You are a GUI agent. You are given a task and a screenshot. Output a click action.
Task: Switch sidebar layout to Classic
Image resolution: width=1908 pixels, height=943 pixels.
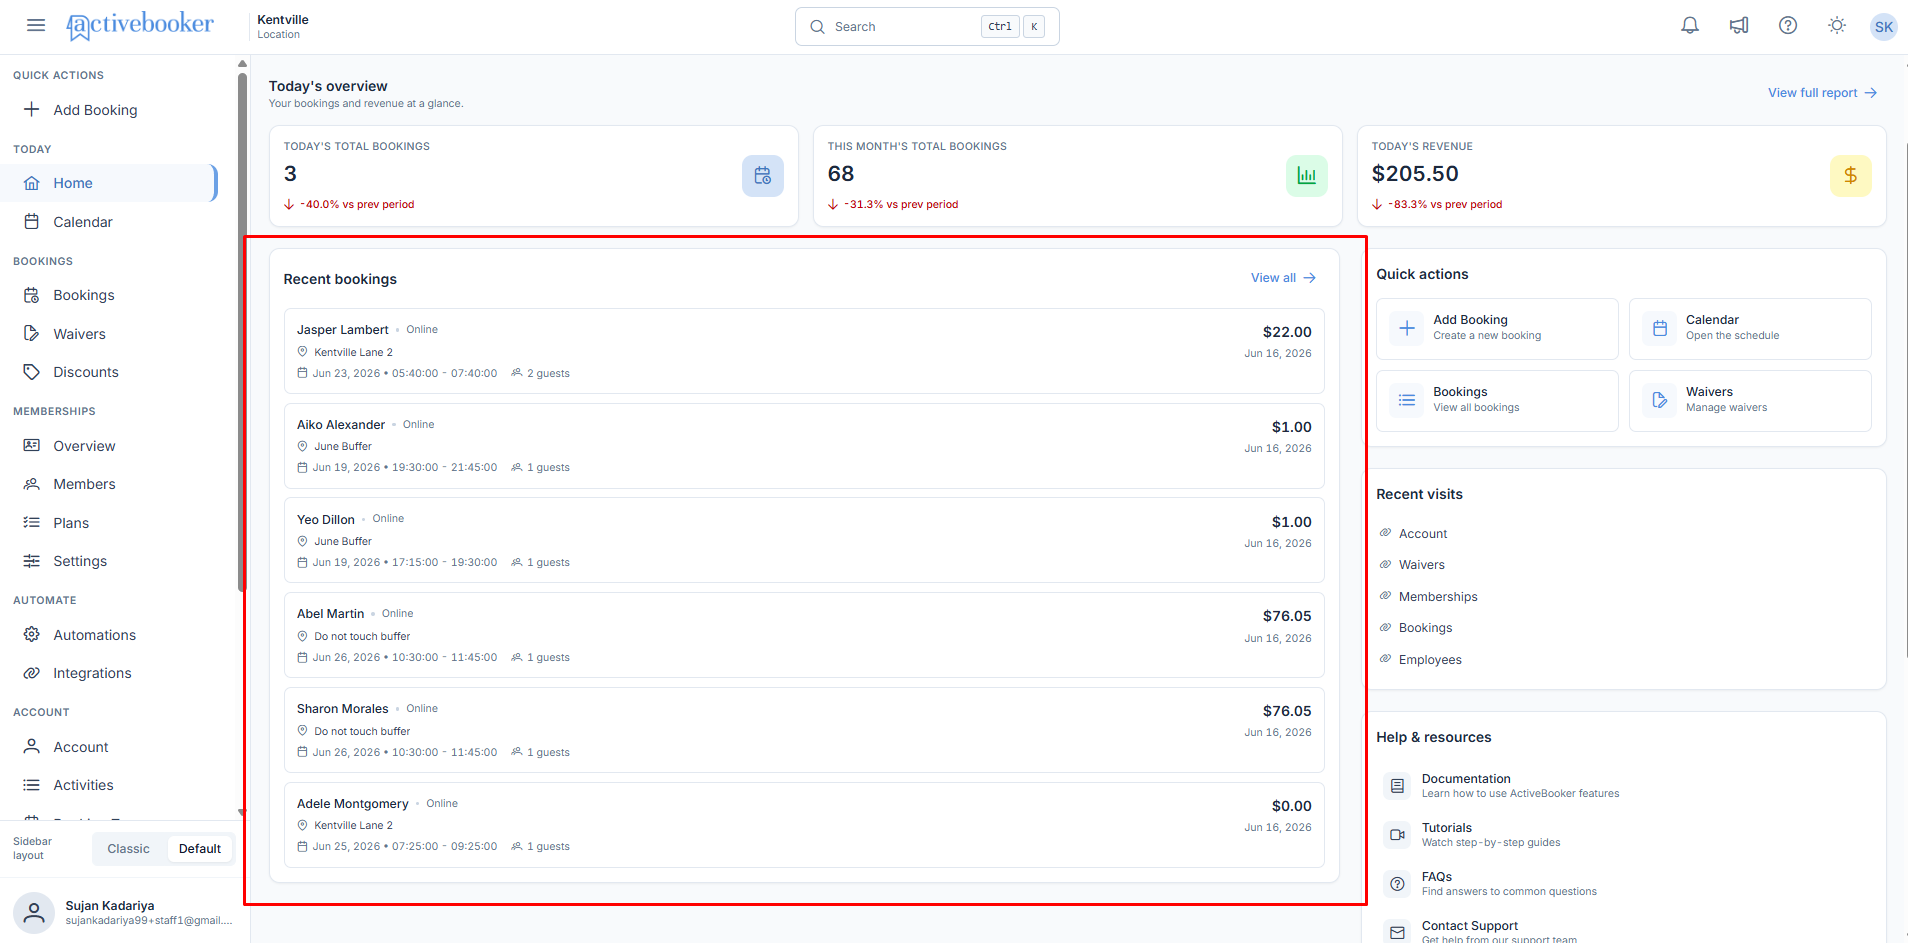(x=129, y=849)
